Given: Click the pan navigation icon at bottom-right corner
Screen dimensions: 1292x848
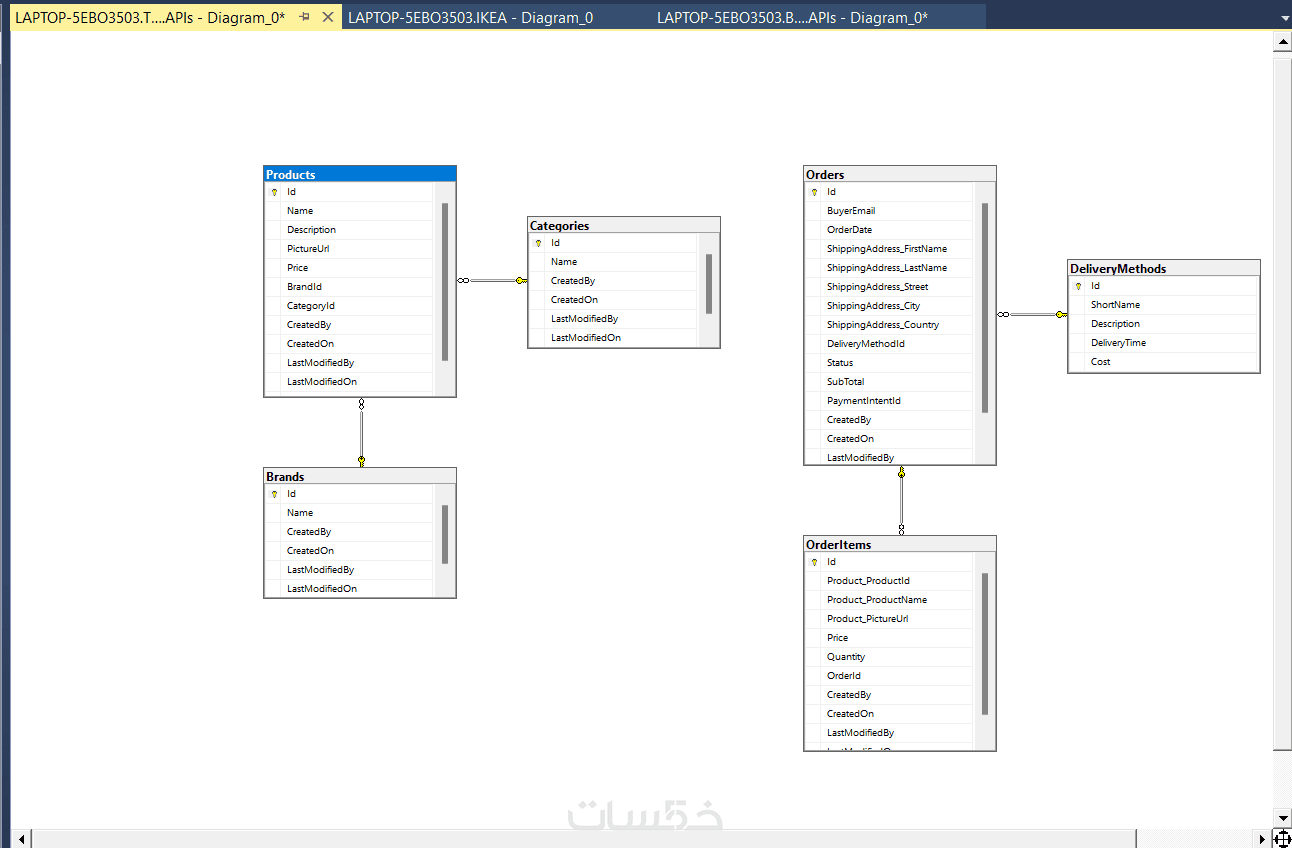Looking at the screenshot, I should (x=1282, y=838).
